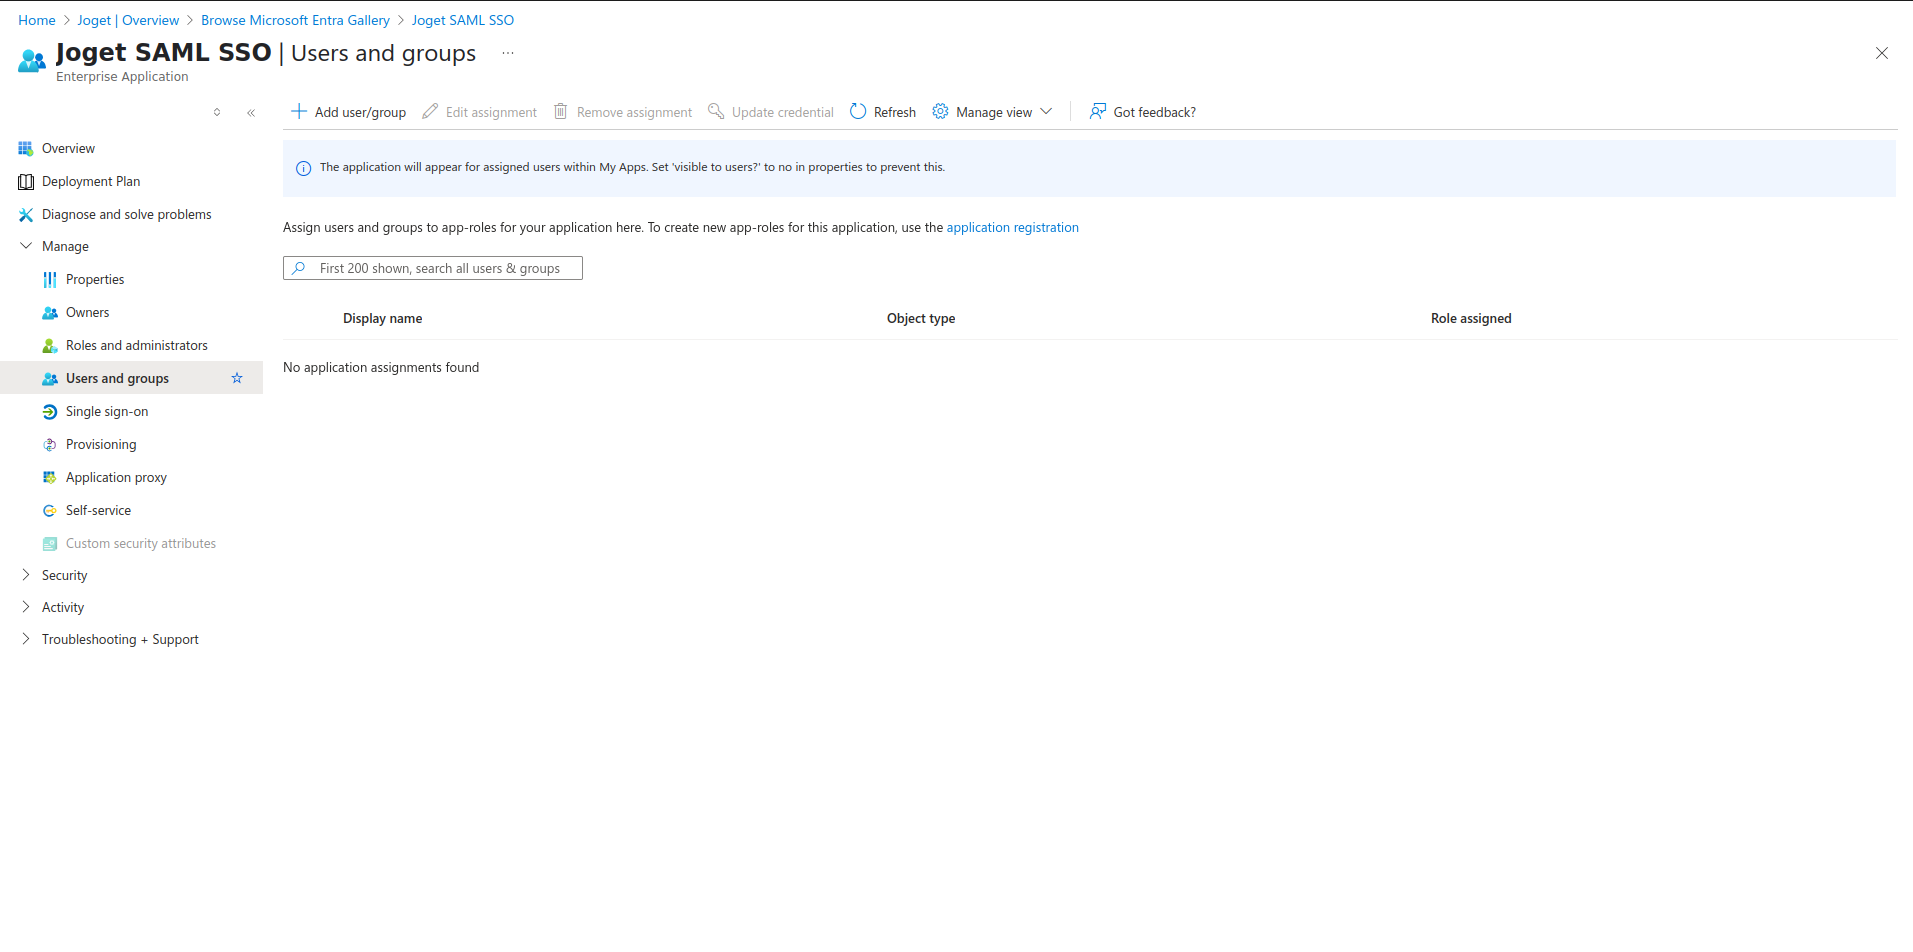Sort by Display name column header
The image size is (1913, 952).
(383, 318)
